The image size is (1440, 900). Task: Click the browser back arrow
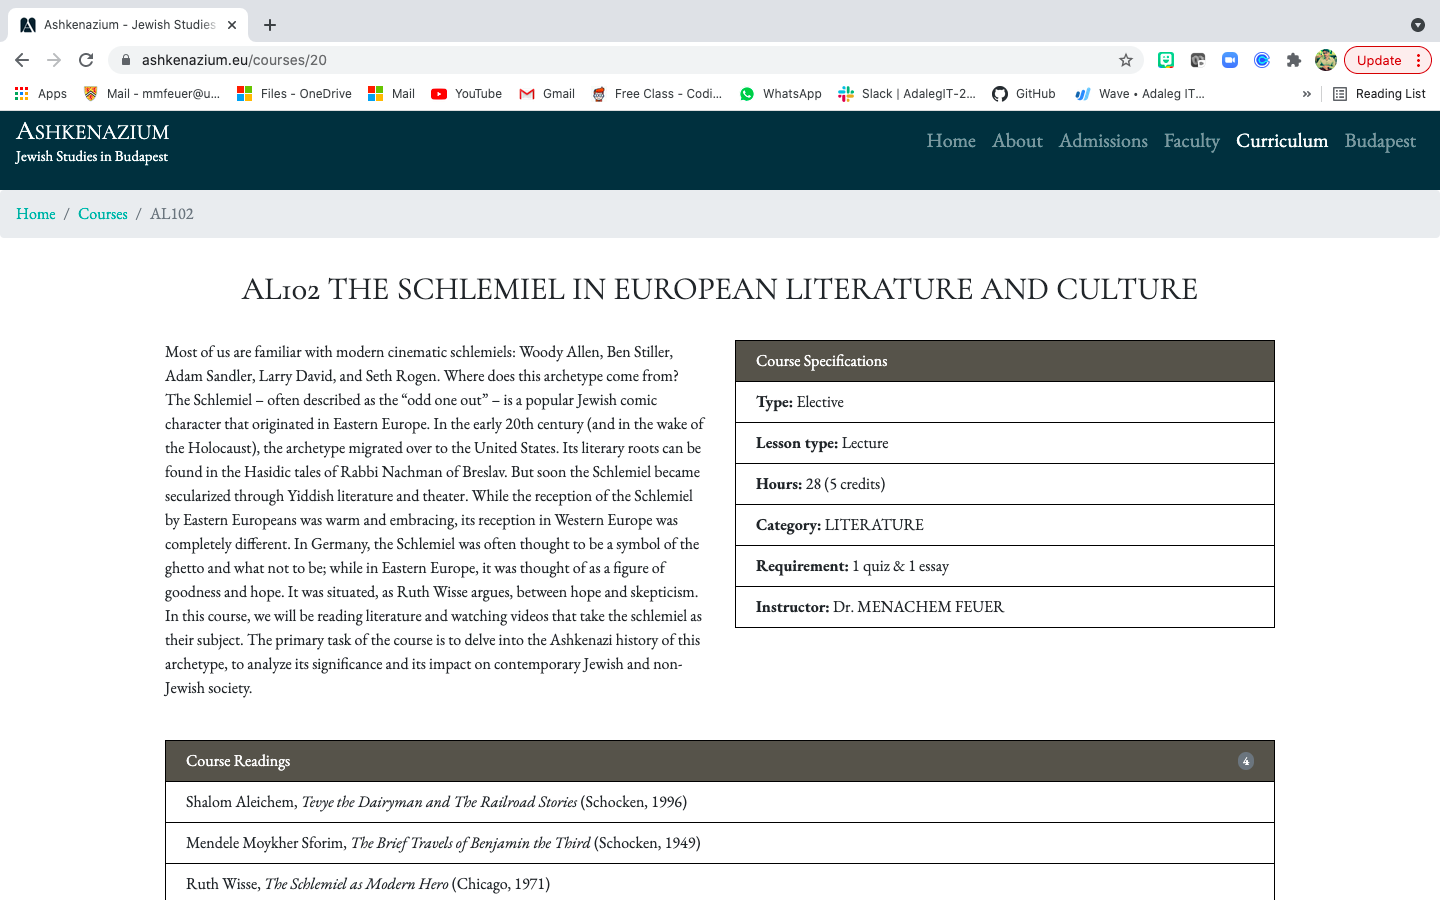tap(22, 60)
